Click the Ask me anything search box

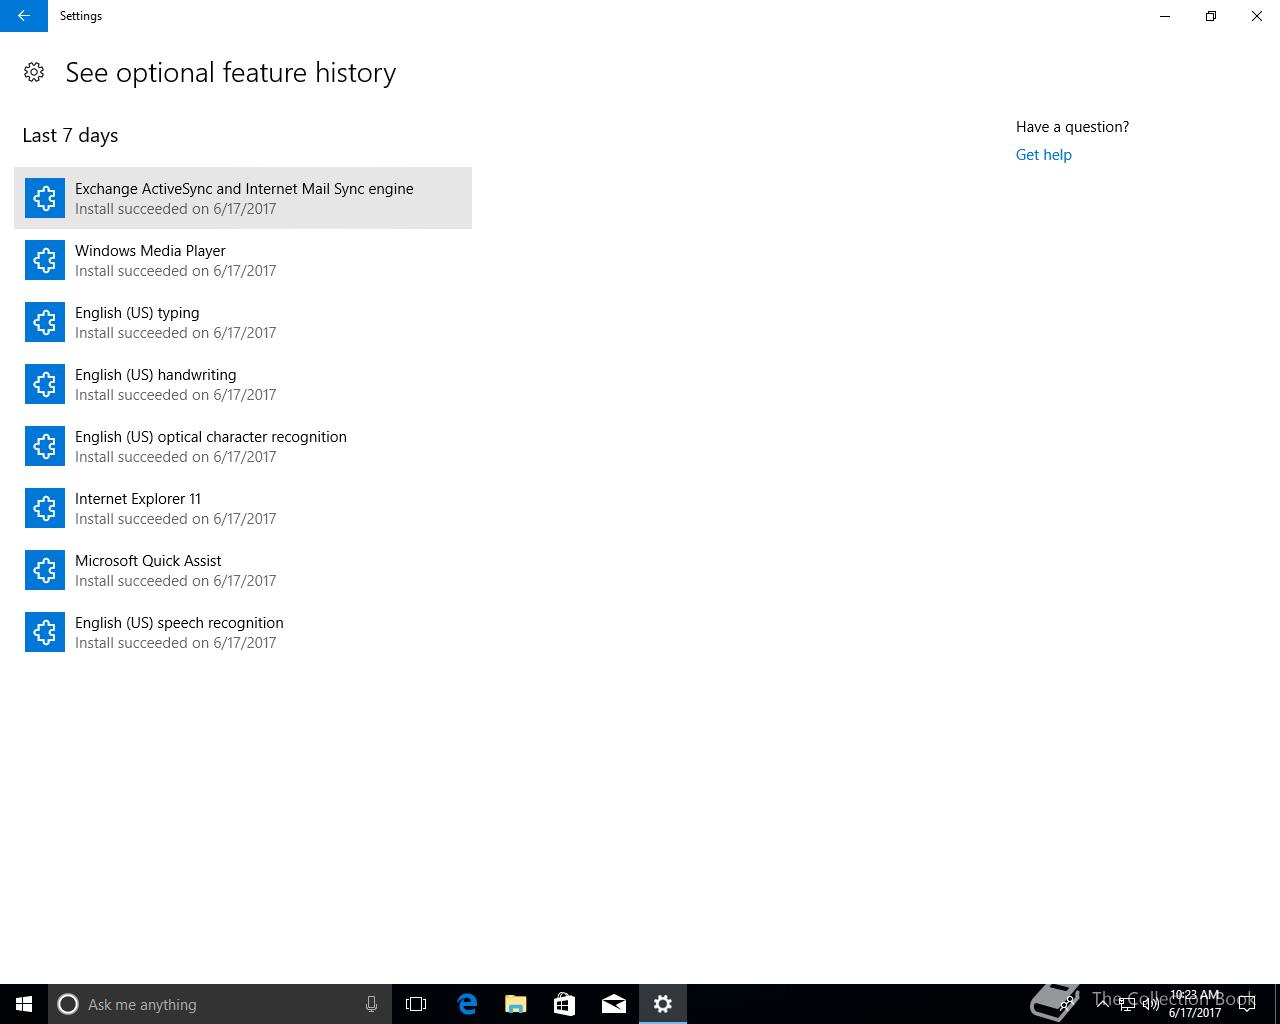[x=220, y=1004]
